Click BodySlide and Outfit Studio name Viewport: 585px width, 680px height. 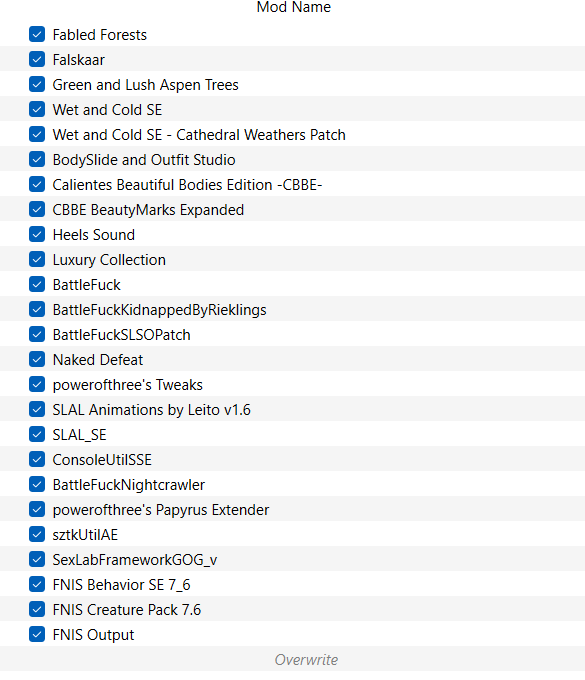144,160
